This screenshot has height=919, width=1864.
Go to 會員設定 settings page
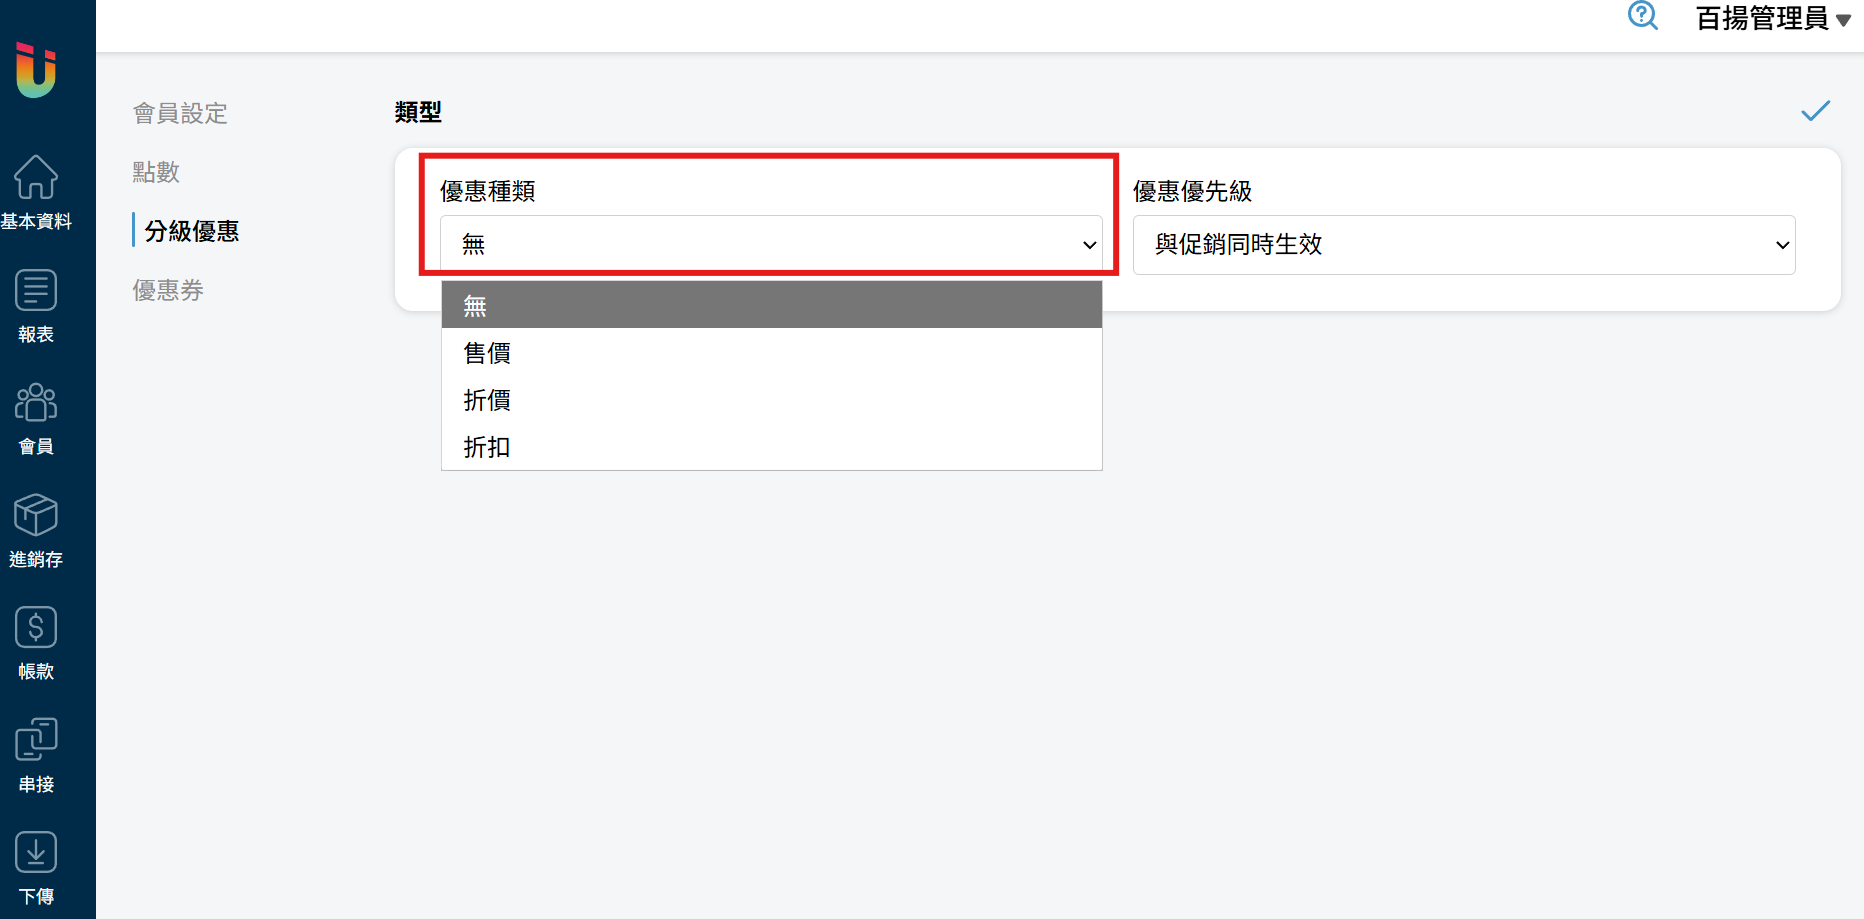[x=180, y=113]
